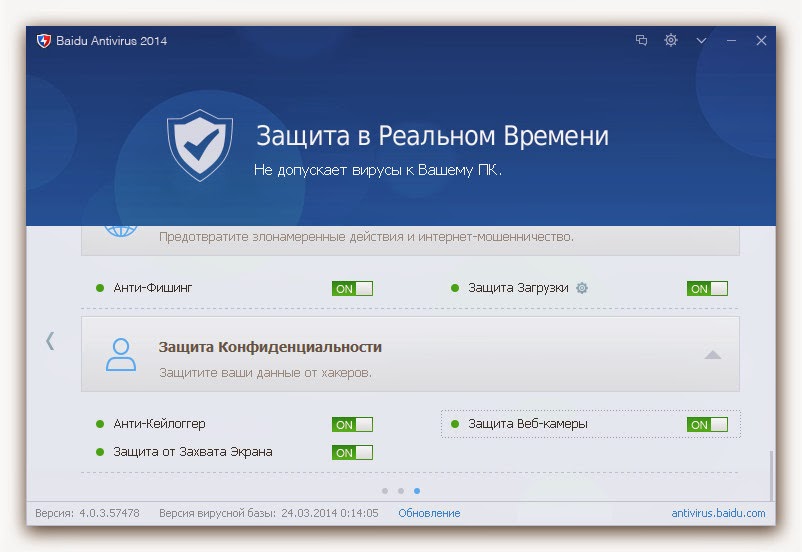This screenshot has width=802, height=552.
Task: Click the Обновление update link
Action: [x=429, y=513]
